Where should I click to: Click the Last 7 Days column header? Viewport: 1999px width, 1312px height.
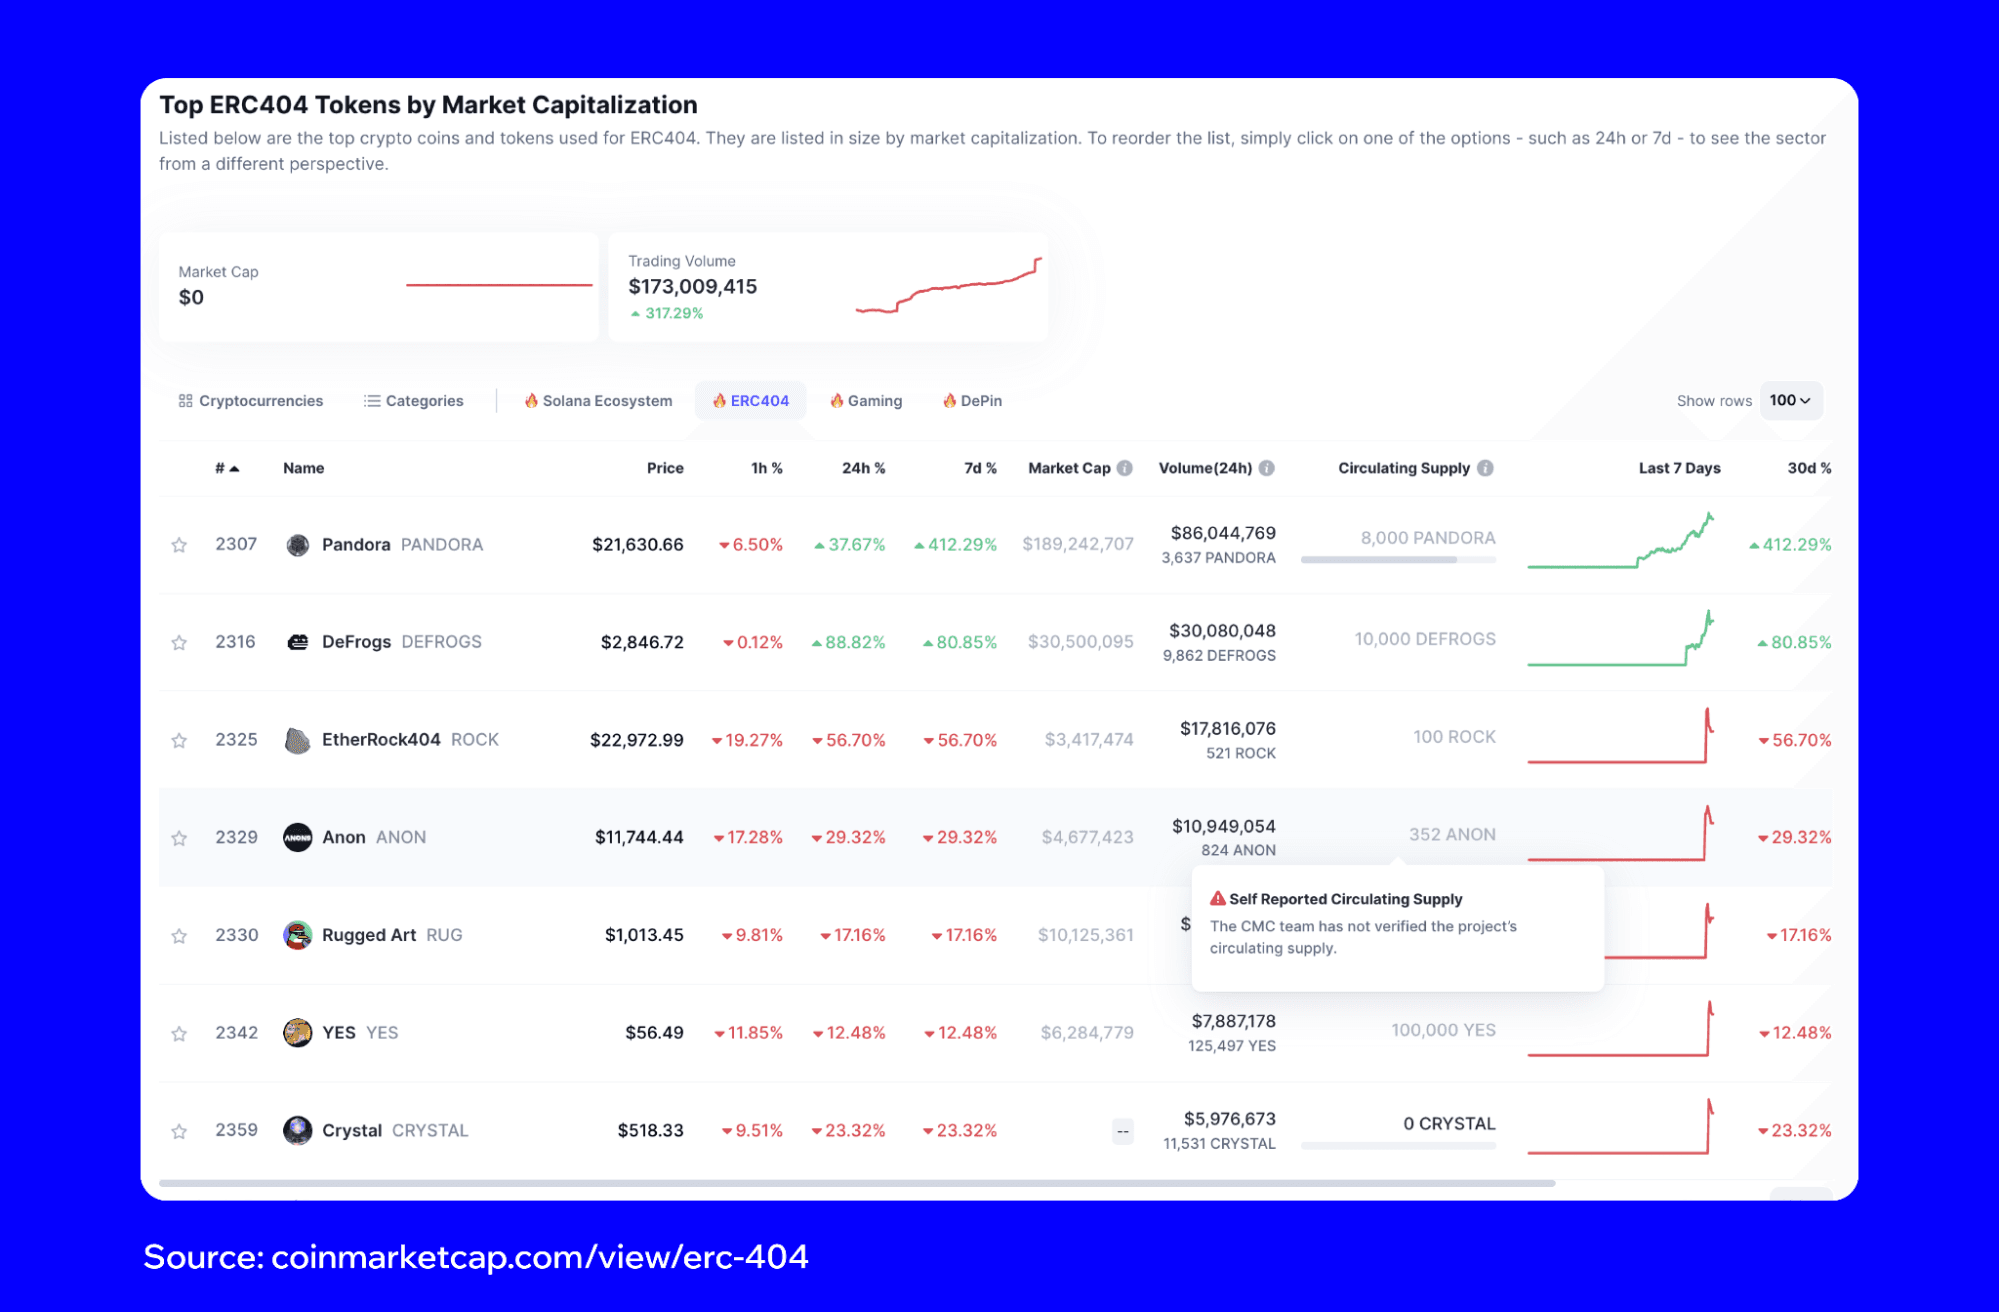click(1679, 468)
